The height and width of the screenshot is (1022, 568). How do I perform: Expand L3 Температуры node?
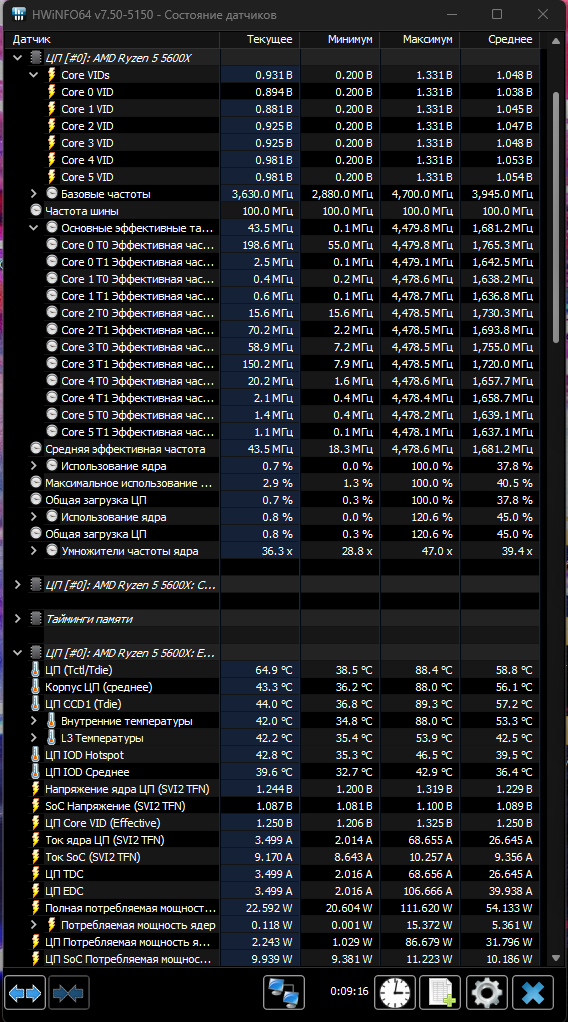[x=34, y=738]
